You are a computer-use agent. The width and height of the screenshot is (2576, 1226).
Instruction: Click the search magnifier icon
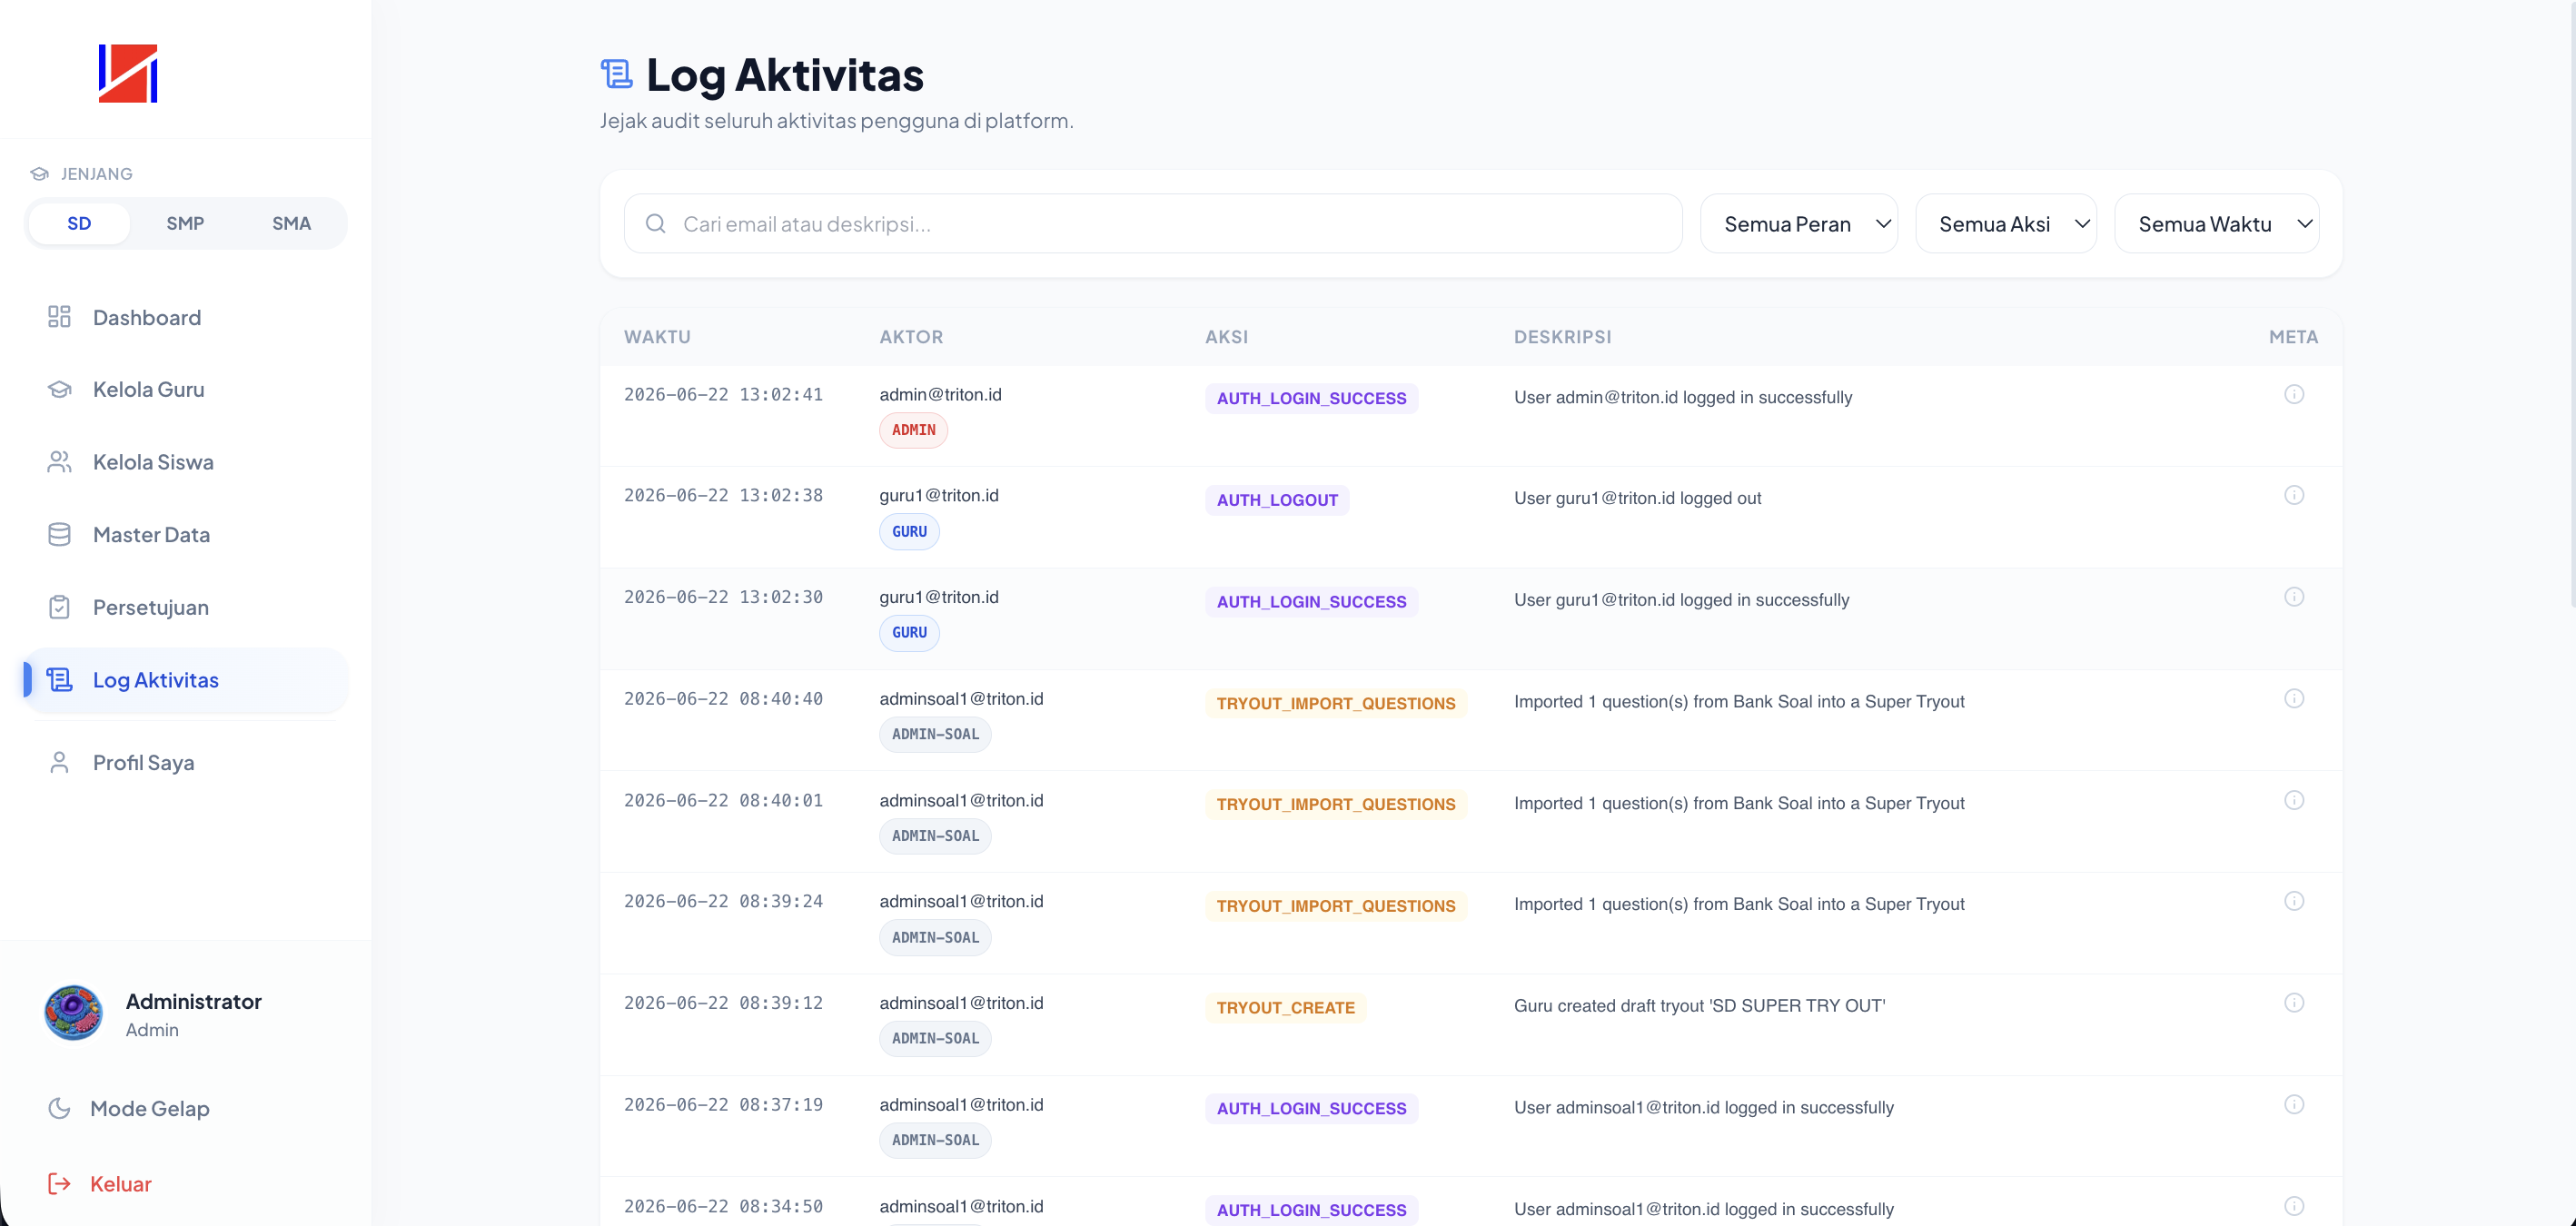coord(655,224)
